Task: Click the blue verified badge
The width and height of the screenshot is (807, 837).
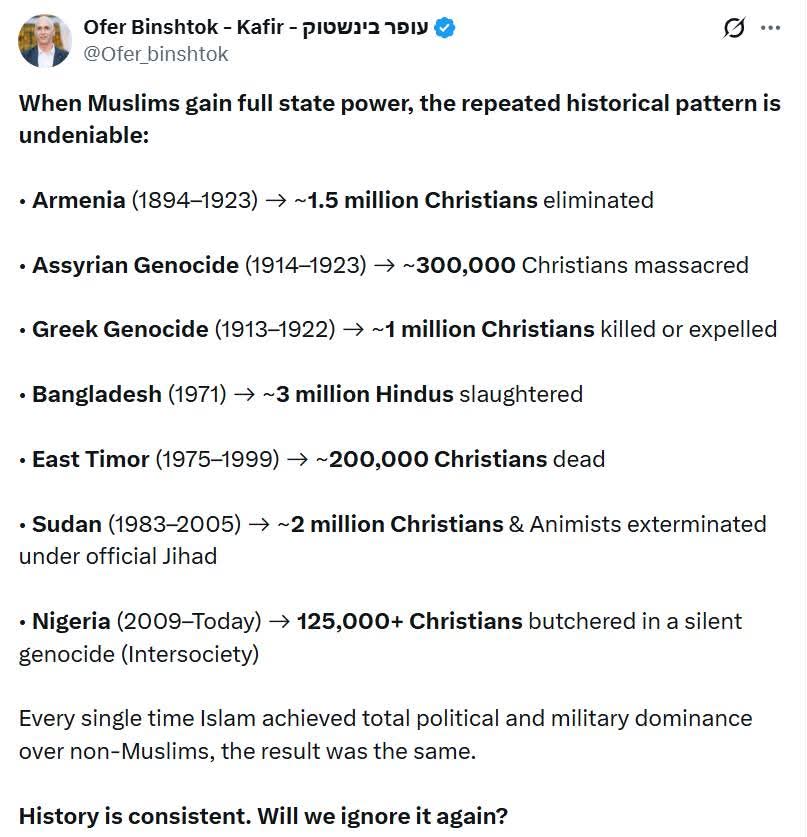Action: click(x=445, y=28)
